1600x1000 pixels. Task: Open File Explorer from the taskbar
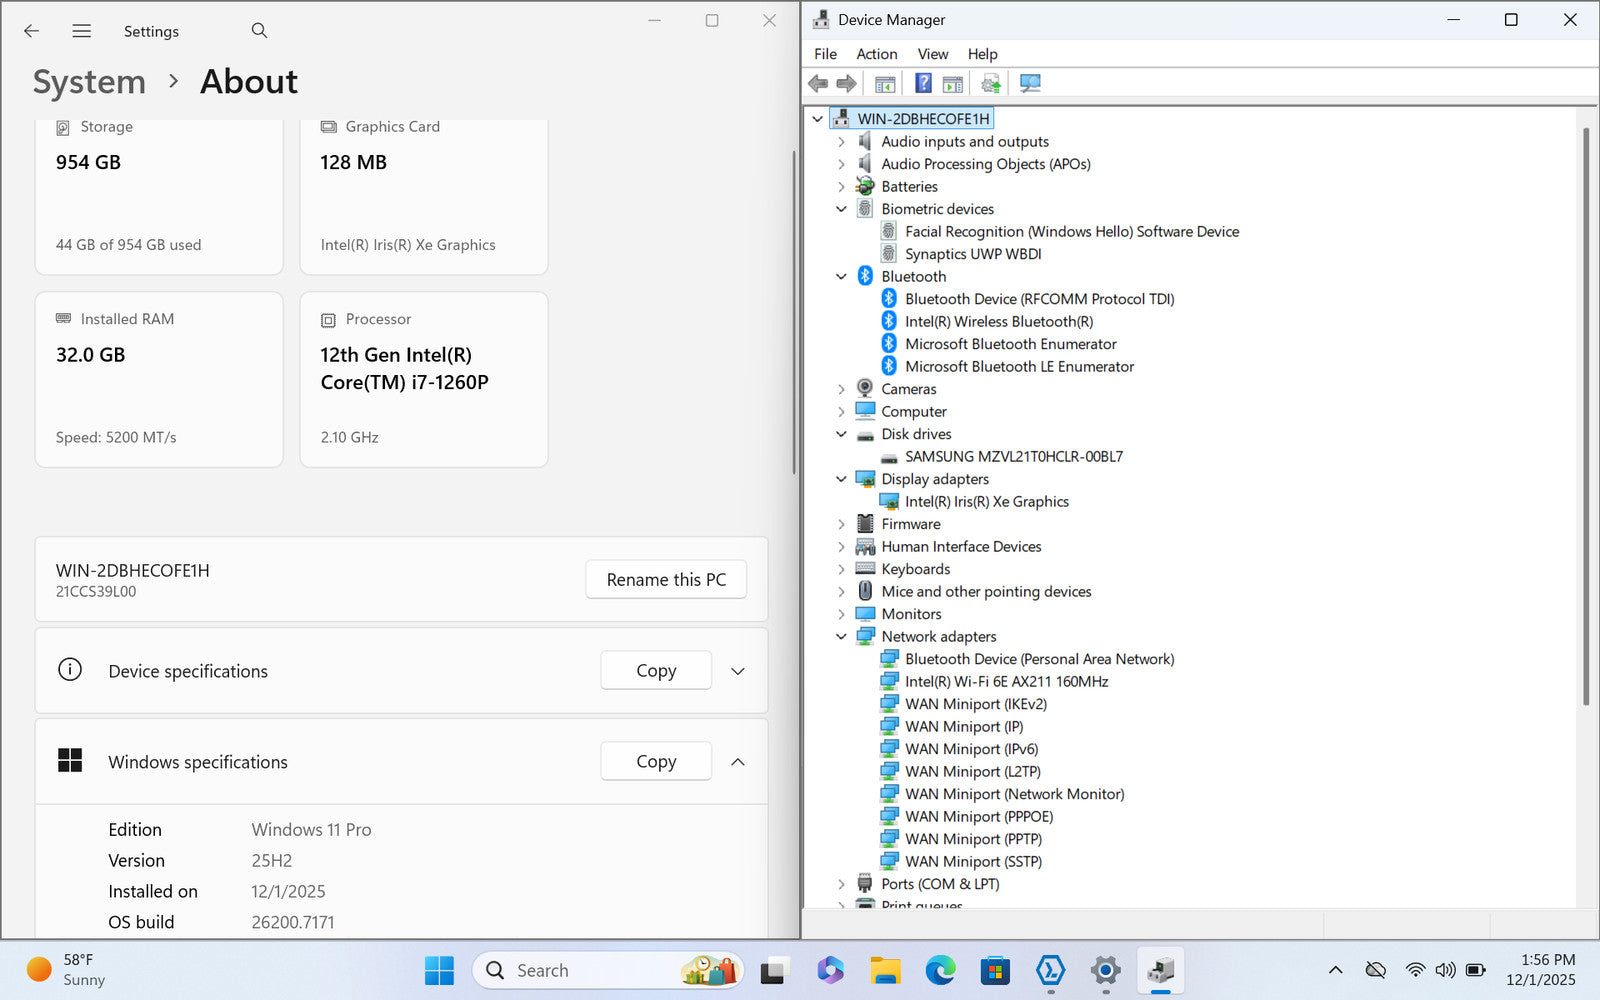(x=885, y=970)
